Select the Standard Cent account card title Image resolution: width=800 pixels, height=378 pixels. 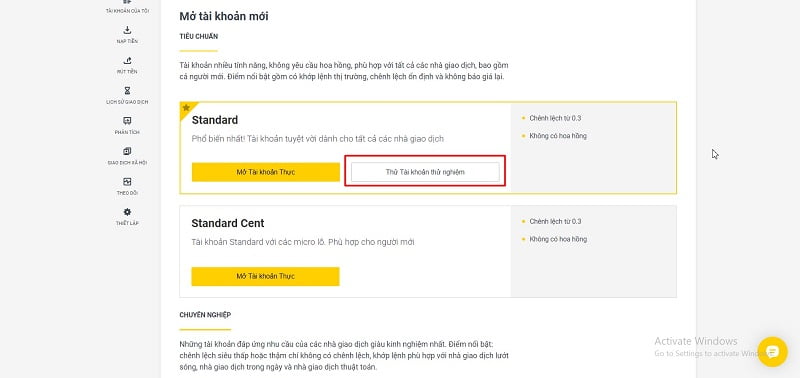228,223
